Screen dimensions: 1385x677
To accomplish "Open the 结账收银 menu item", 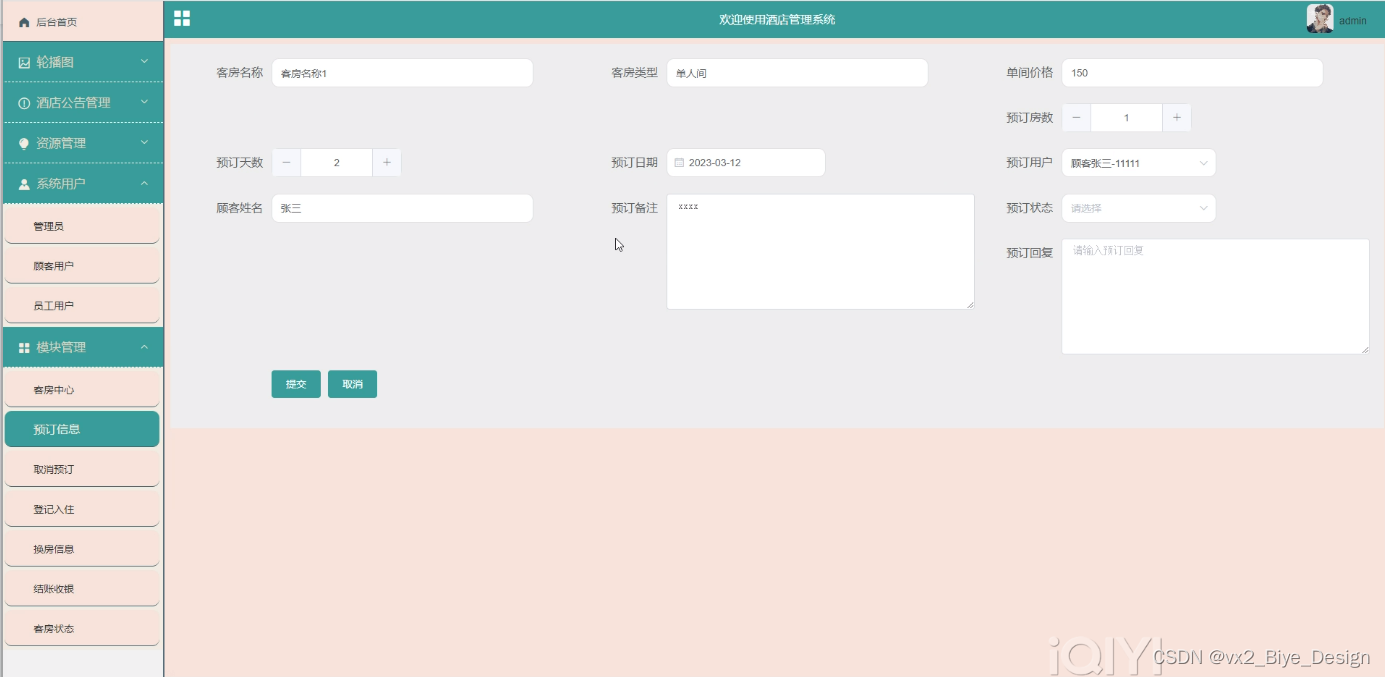I will 82,589.
